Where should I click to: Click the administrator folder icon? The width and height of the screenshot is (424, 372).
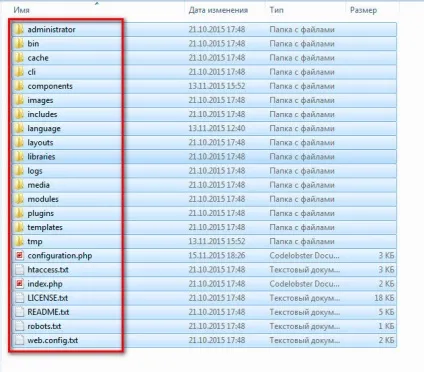[x=19, y=29]
